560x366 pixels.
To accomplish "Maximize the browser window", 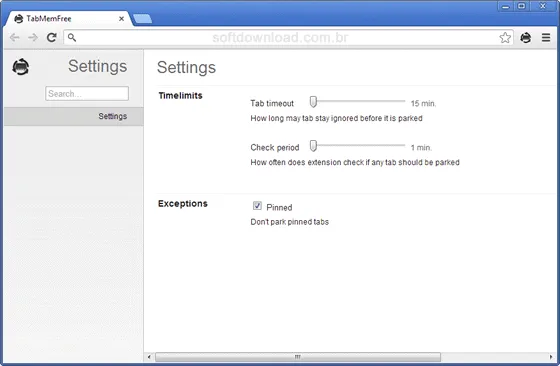I will point(522,6).
